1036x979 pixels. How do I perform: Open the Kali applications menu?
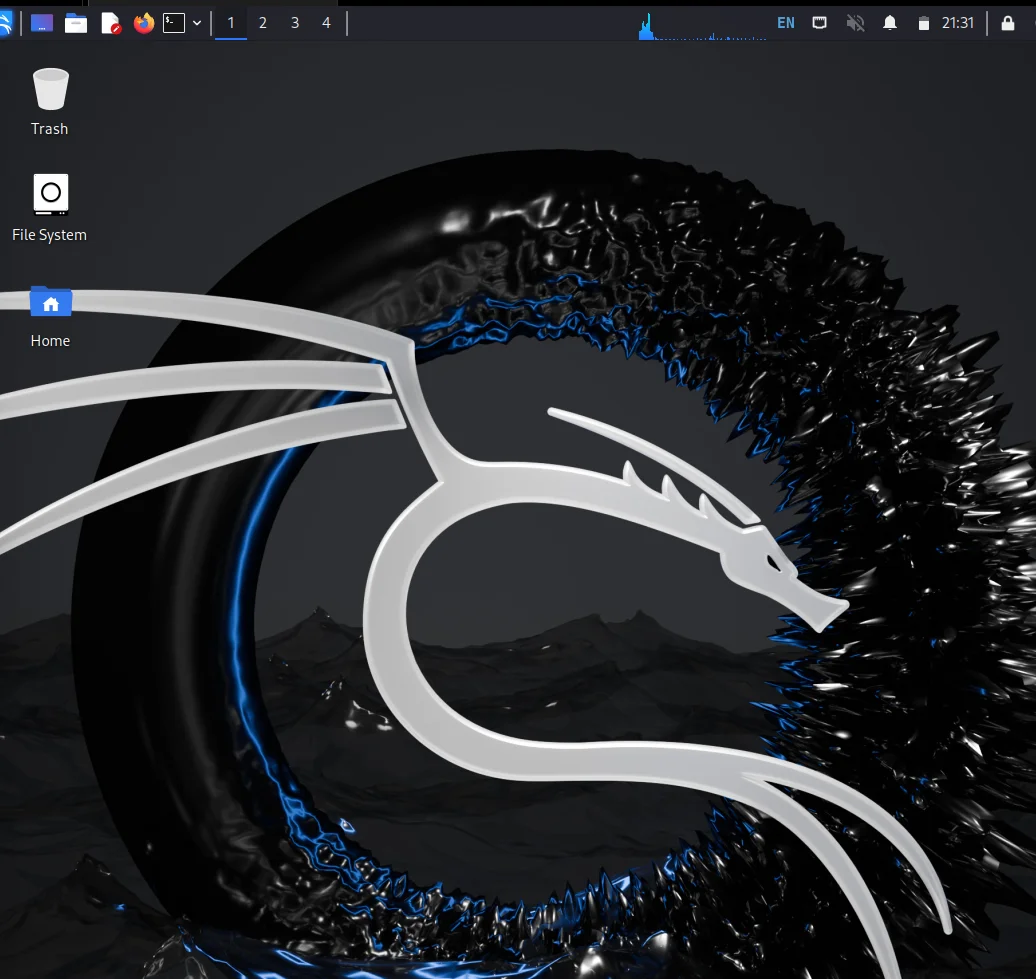pyautogui.click(x=5, y=23)
